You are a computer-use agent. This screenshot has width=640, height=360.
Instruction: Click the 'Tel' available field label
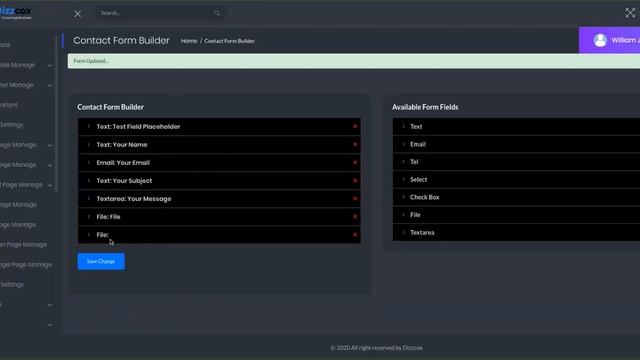(x=414, y=162)
